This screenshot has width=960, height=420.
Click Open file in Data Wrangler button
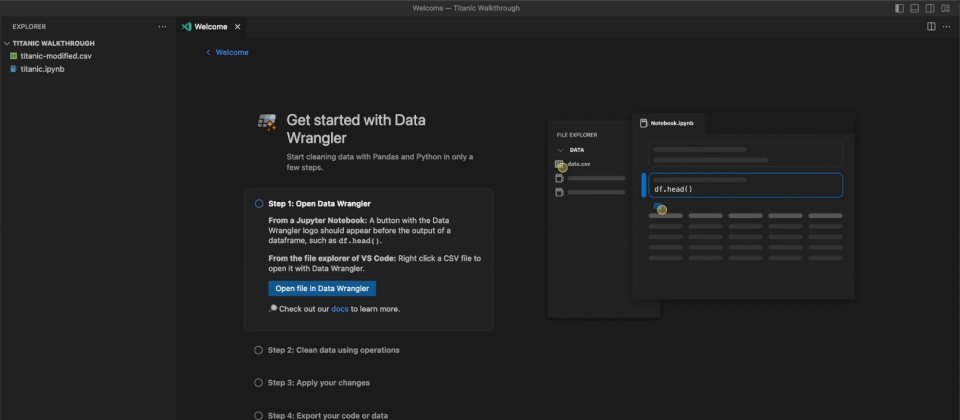(322, 288)
